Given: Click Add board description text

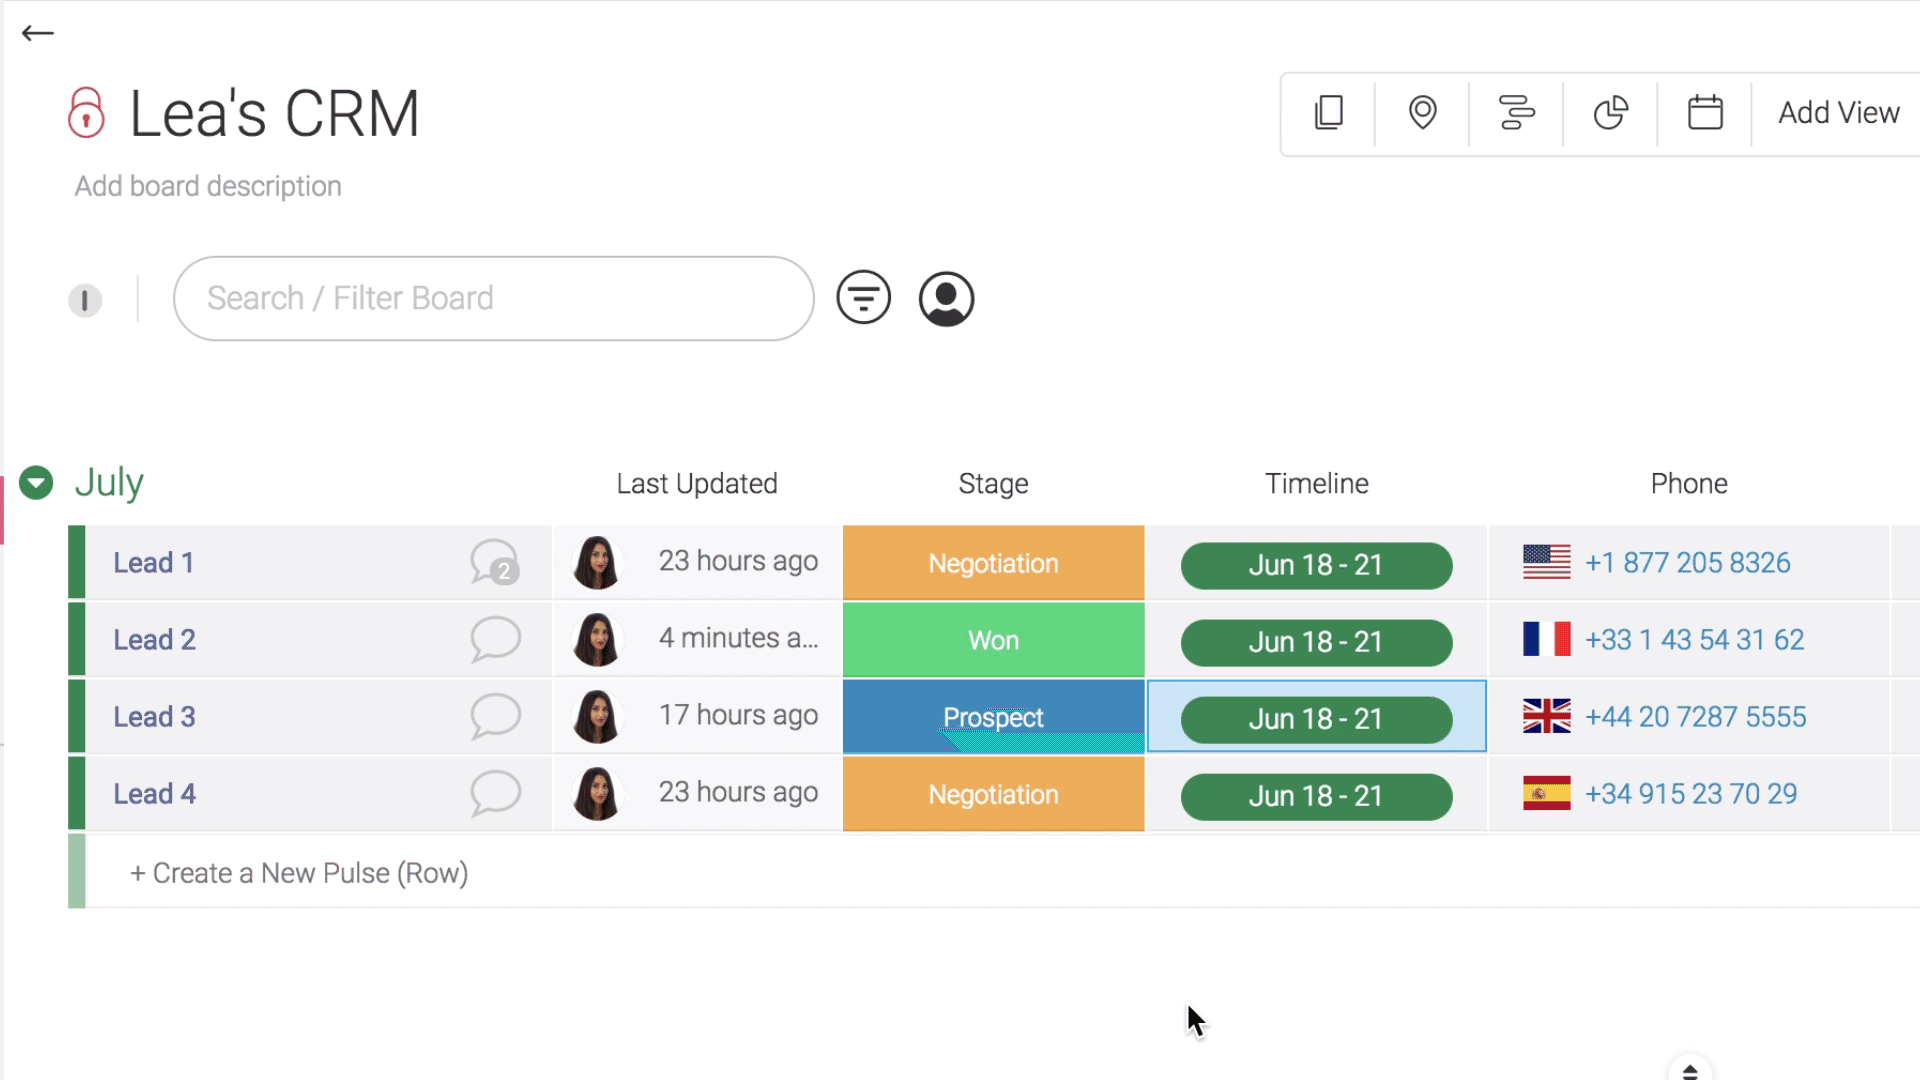Looking at the screenshot, I should 208,186.
